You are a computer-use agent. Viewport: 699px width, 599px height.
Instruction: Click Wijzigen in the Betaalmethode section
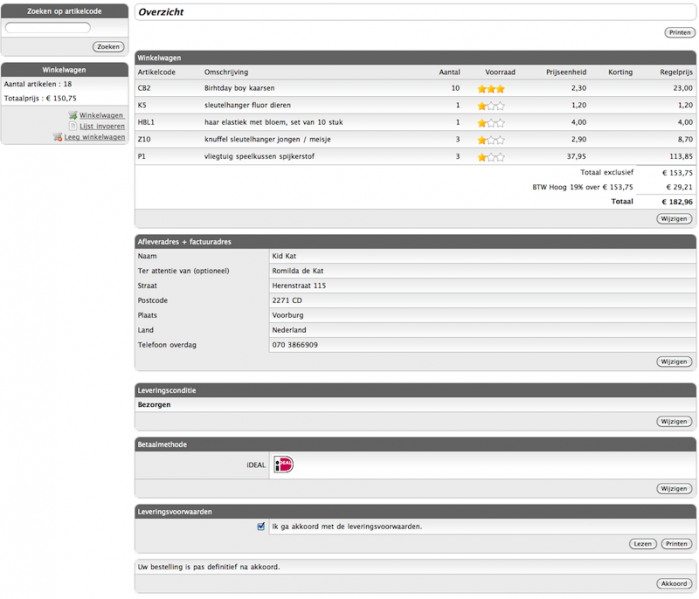pos(674,488)
